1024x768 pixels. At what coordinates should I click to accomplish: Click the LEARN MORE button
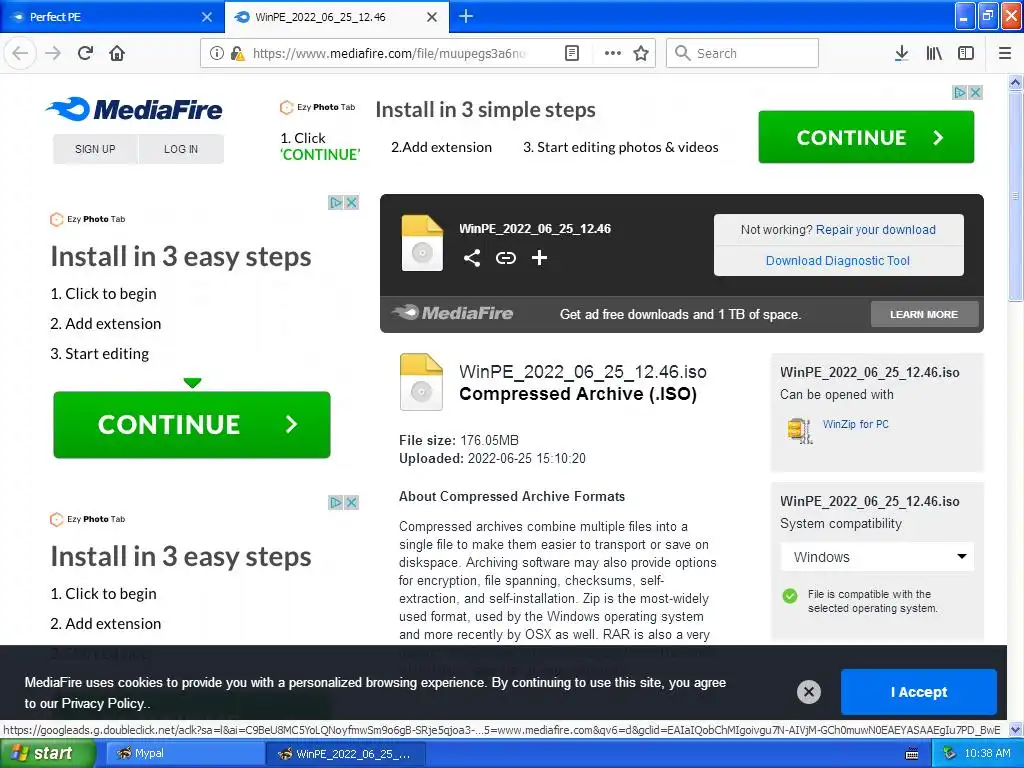tap(924, 314)
